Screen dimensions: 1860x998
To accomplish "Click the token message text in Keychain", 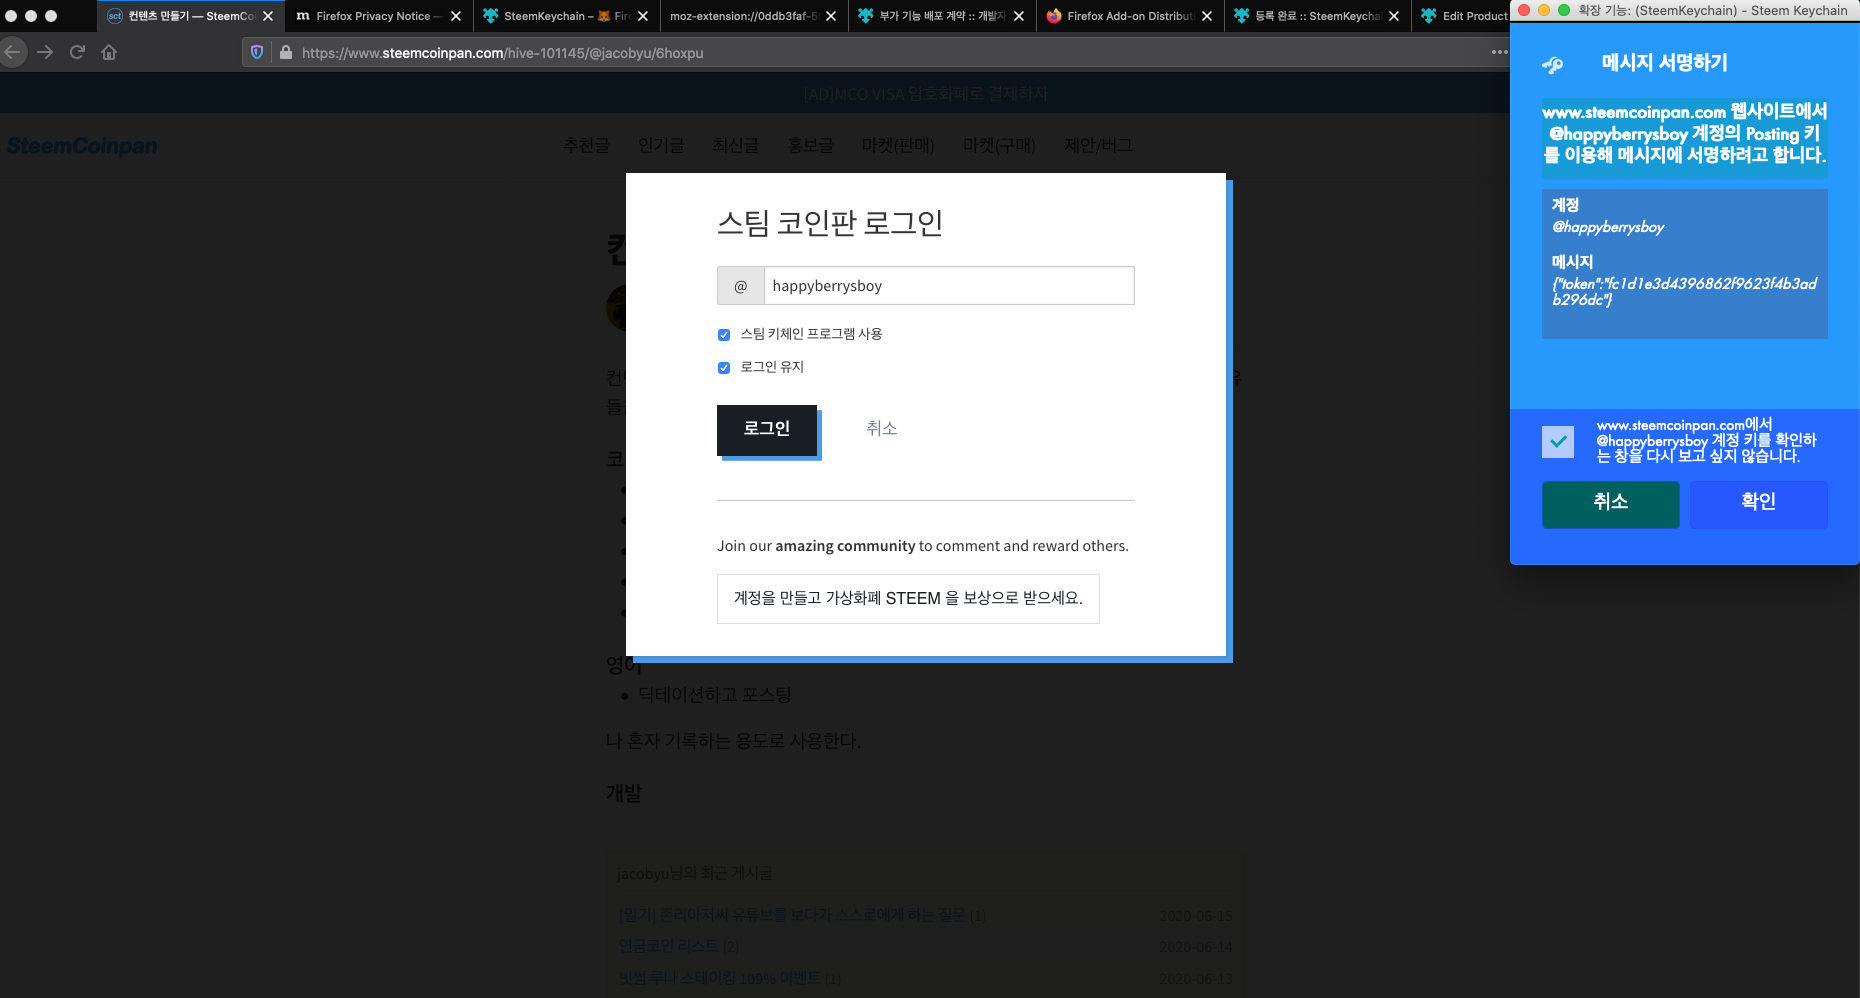I will coord(1684,291).
